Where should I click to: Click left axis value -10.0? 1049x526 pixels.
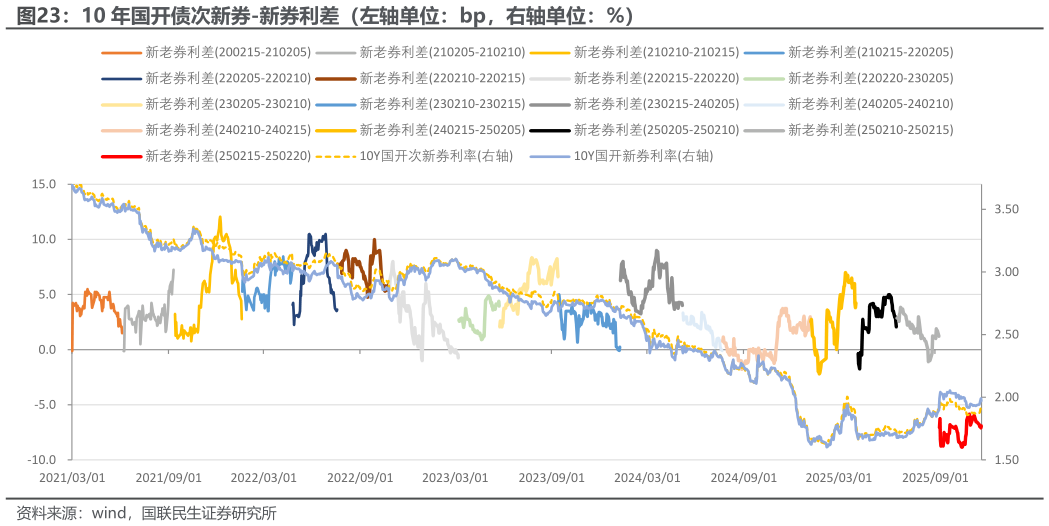(42, 460)
